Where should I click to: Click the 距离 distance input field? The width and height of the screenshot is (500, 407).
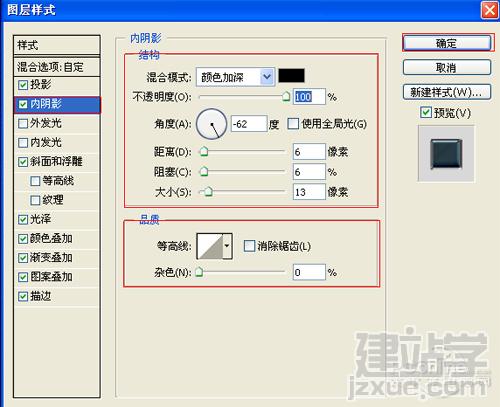coord(309,152)
